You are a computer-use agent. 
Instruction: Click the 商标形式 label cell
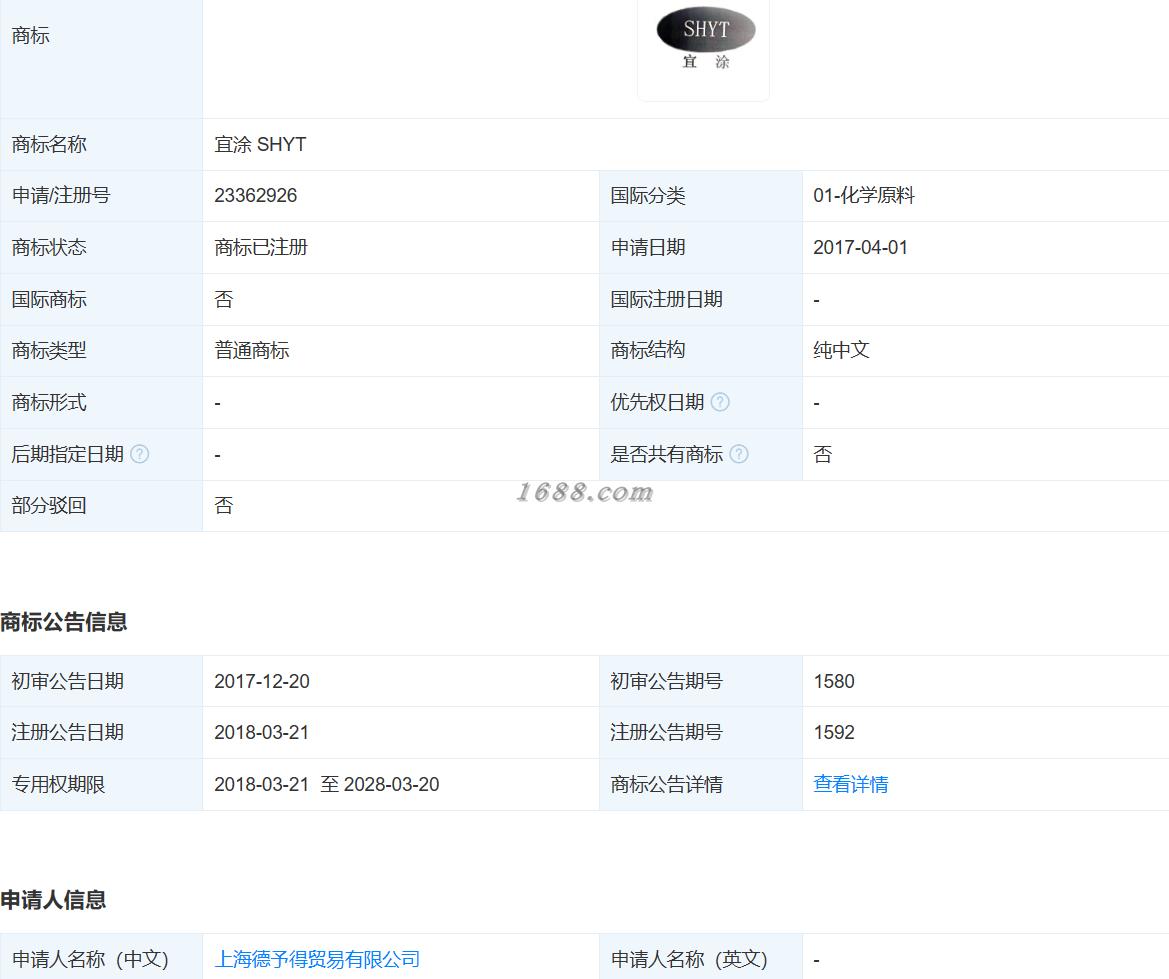pos(101,403)
